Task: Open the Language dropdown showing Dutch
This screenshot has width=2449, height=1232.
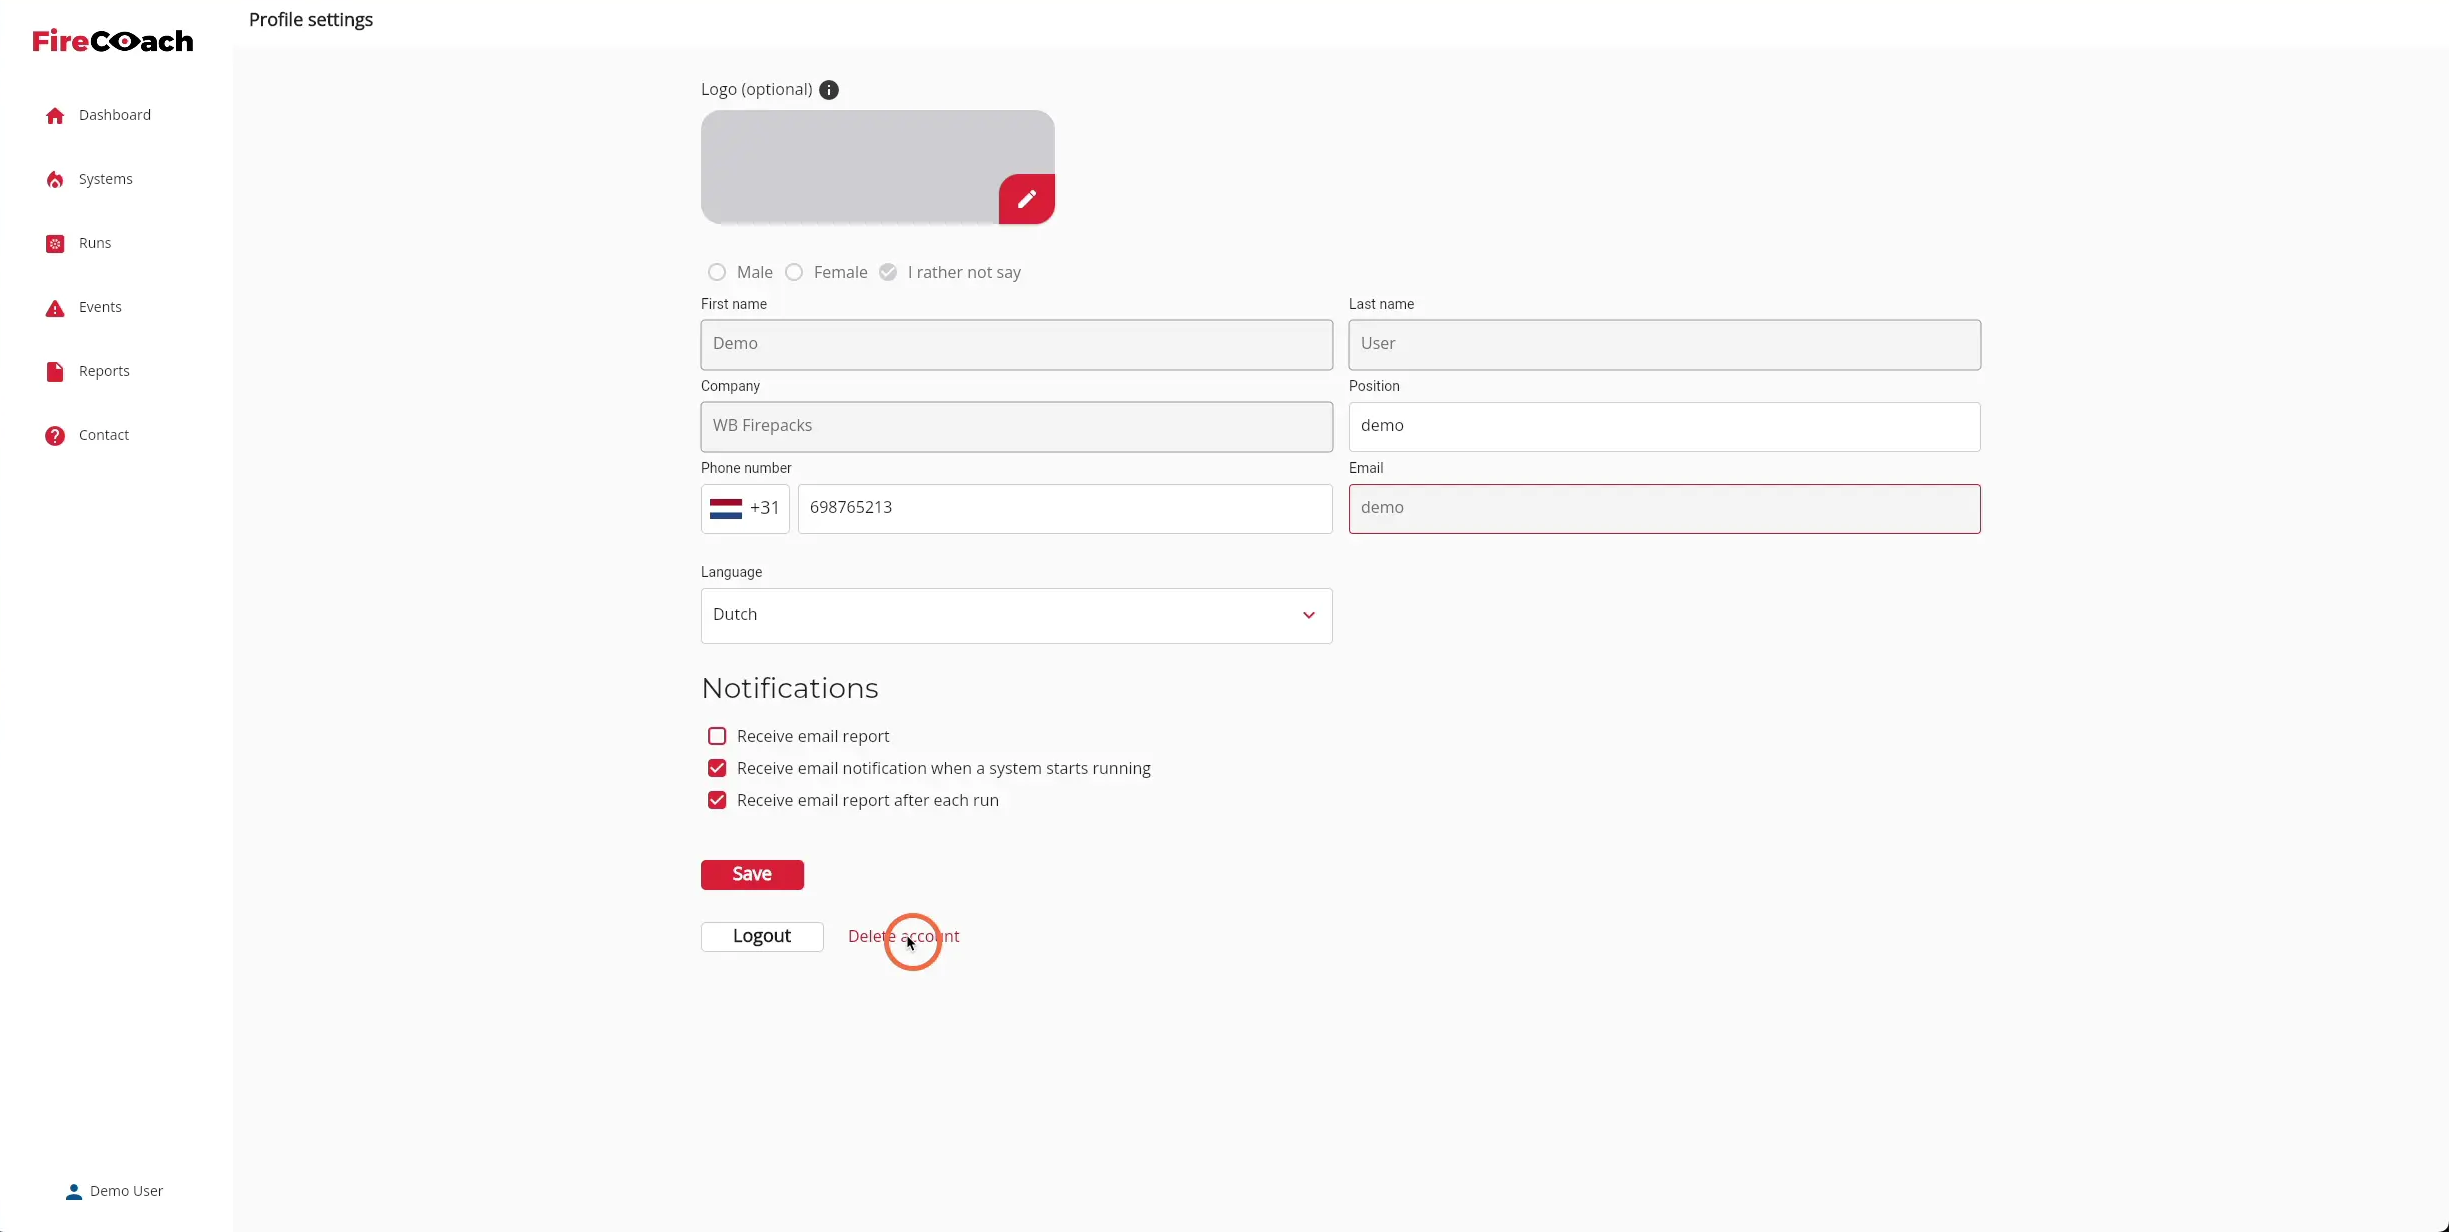Action: [x=1016, y=615]
